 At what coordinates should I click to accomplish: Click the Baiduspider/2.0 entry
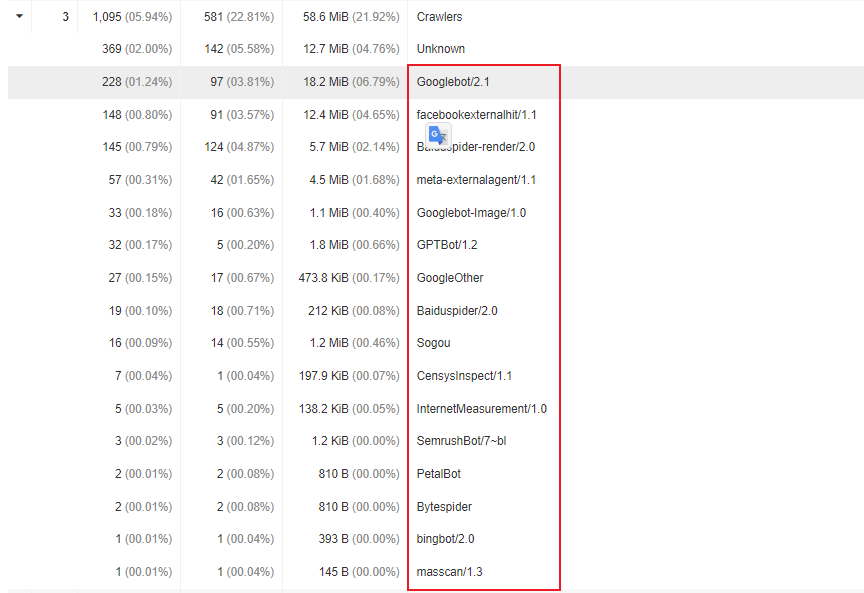tap(457, 311)
